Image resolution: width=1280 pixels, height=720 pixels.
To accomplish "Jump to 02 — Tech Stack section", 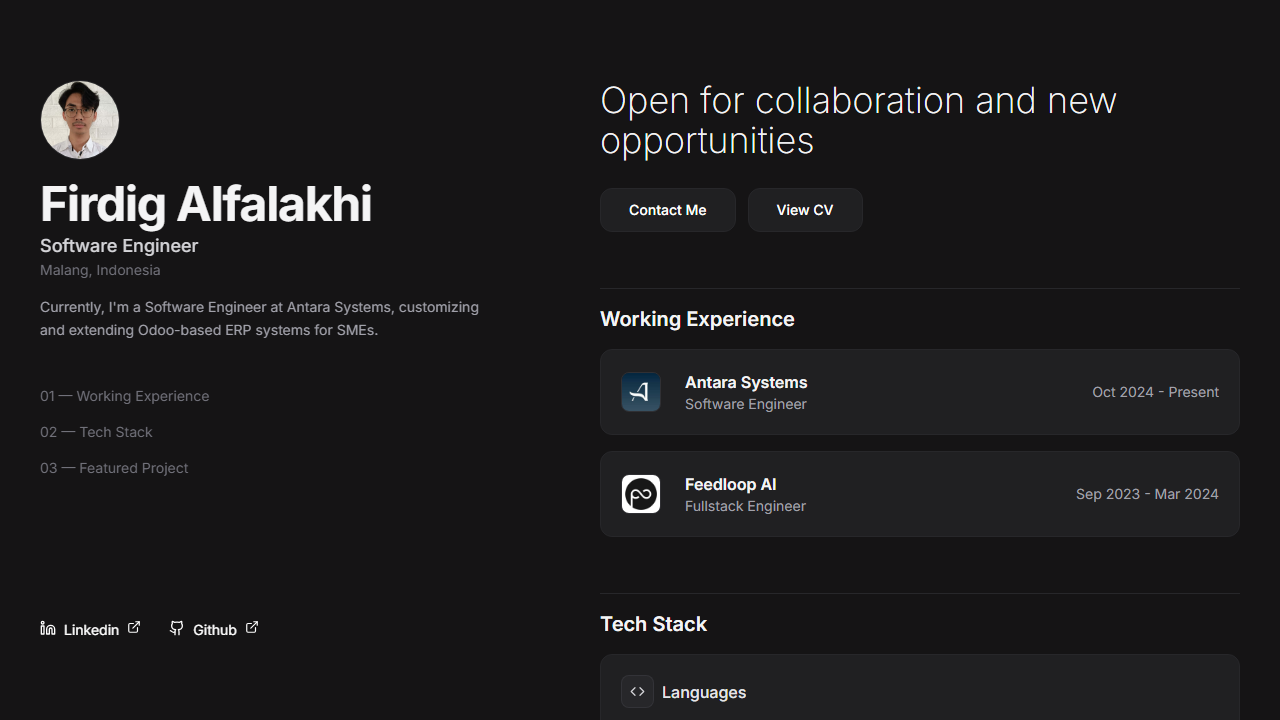I will tap(96, 432).
